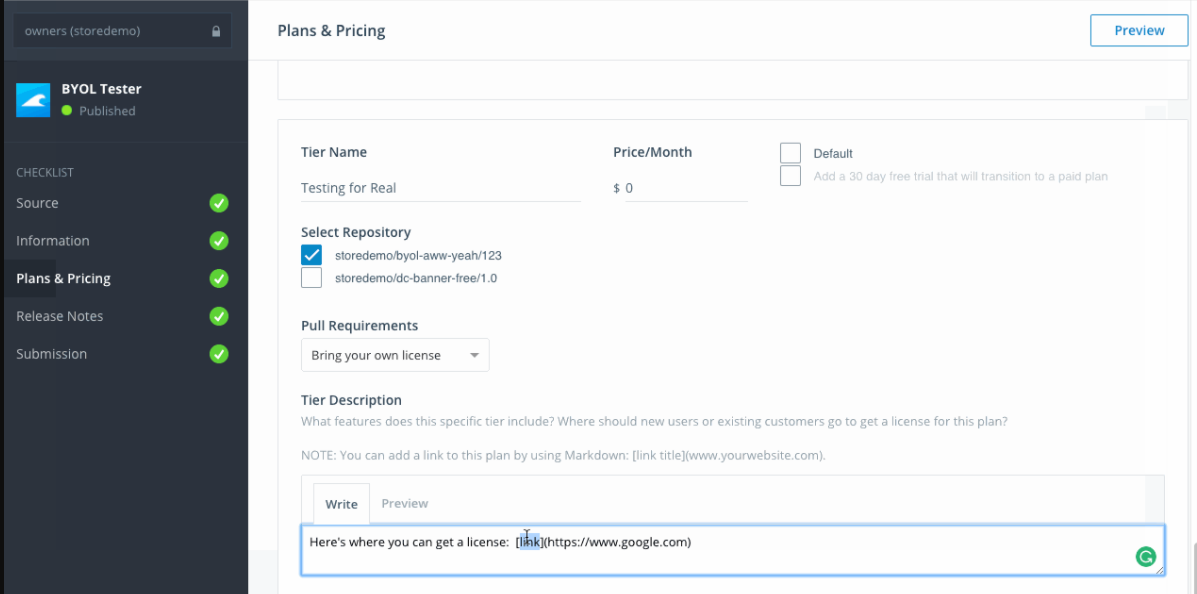Click the green checkmark next to Submission

click(219, 354)
